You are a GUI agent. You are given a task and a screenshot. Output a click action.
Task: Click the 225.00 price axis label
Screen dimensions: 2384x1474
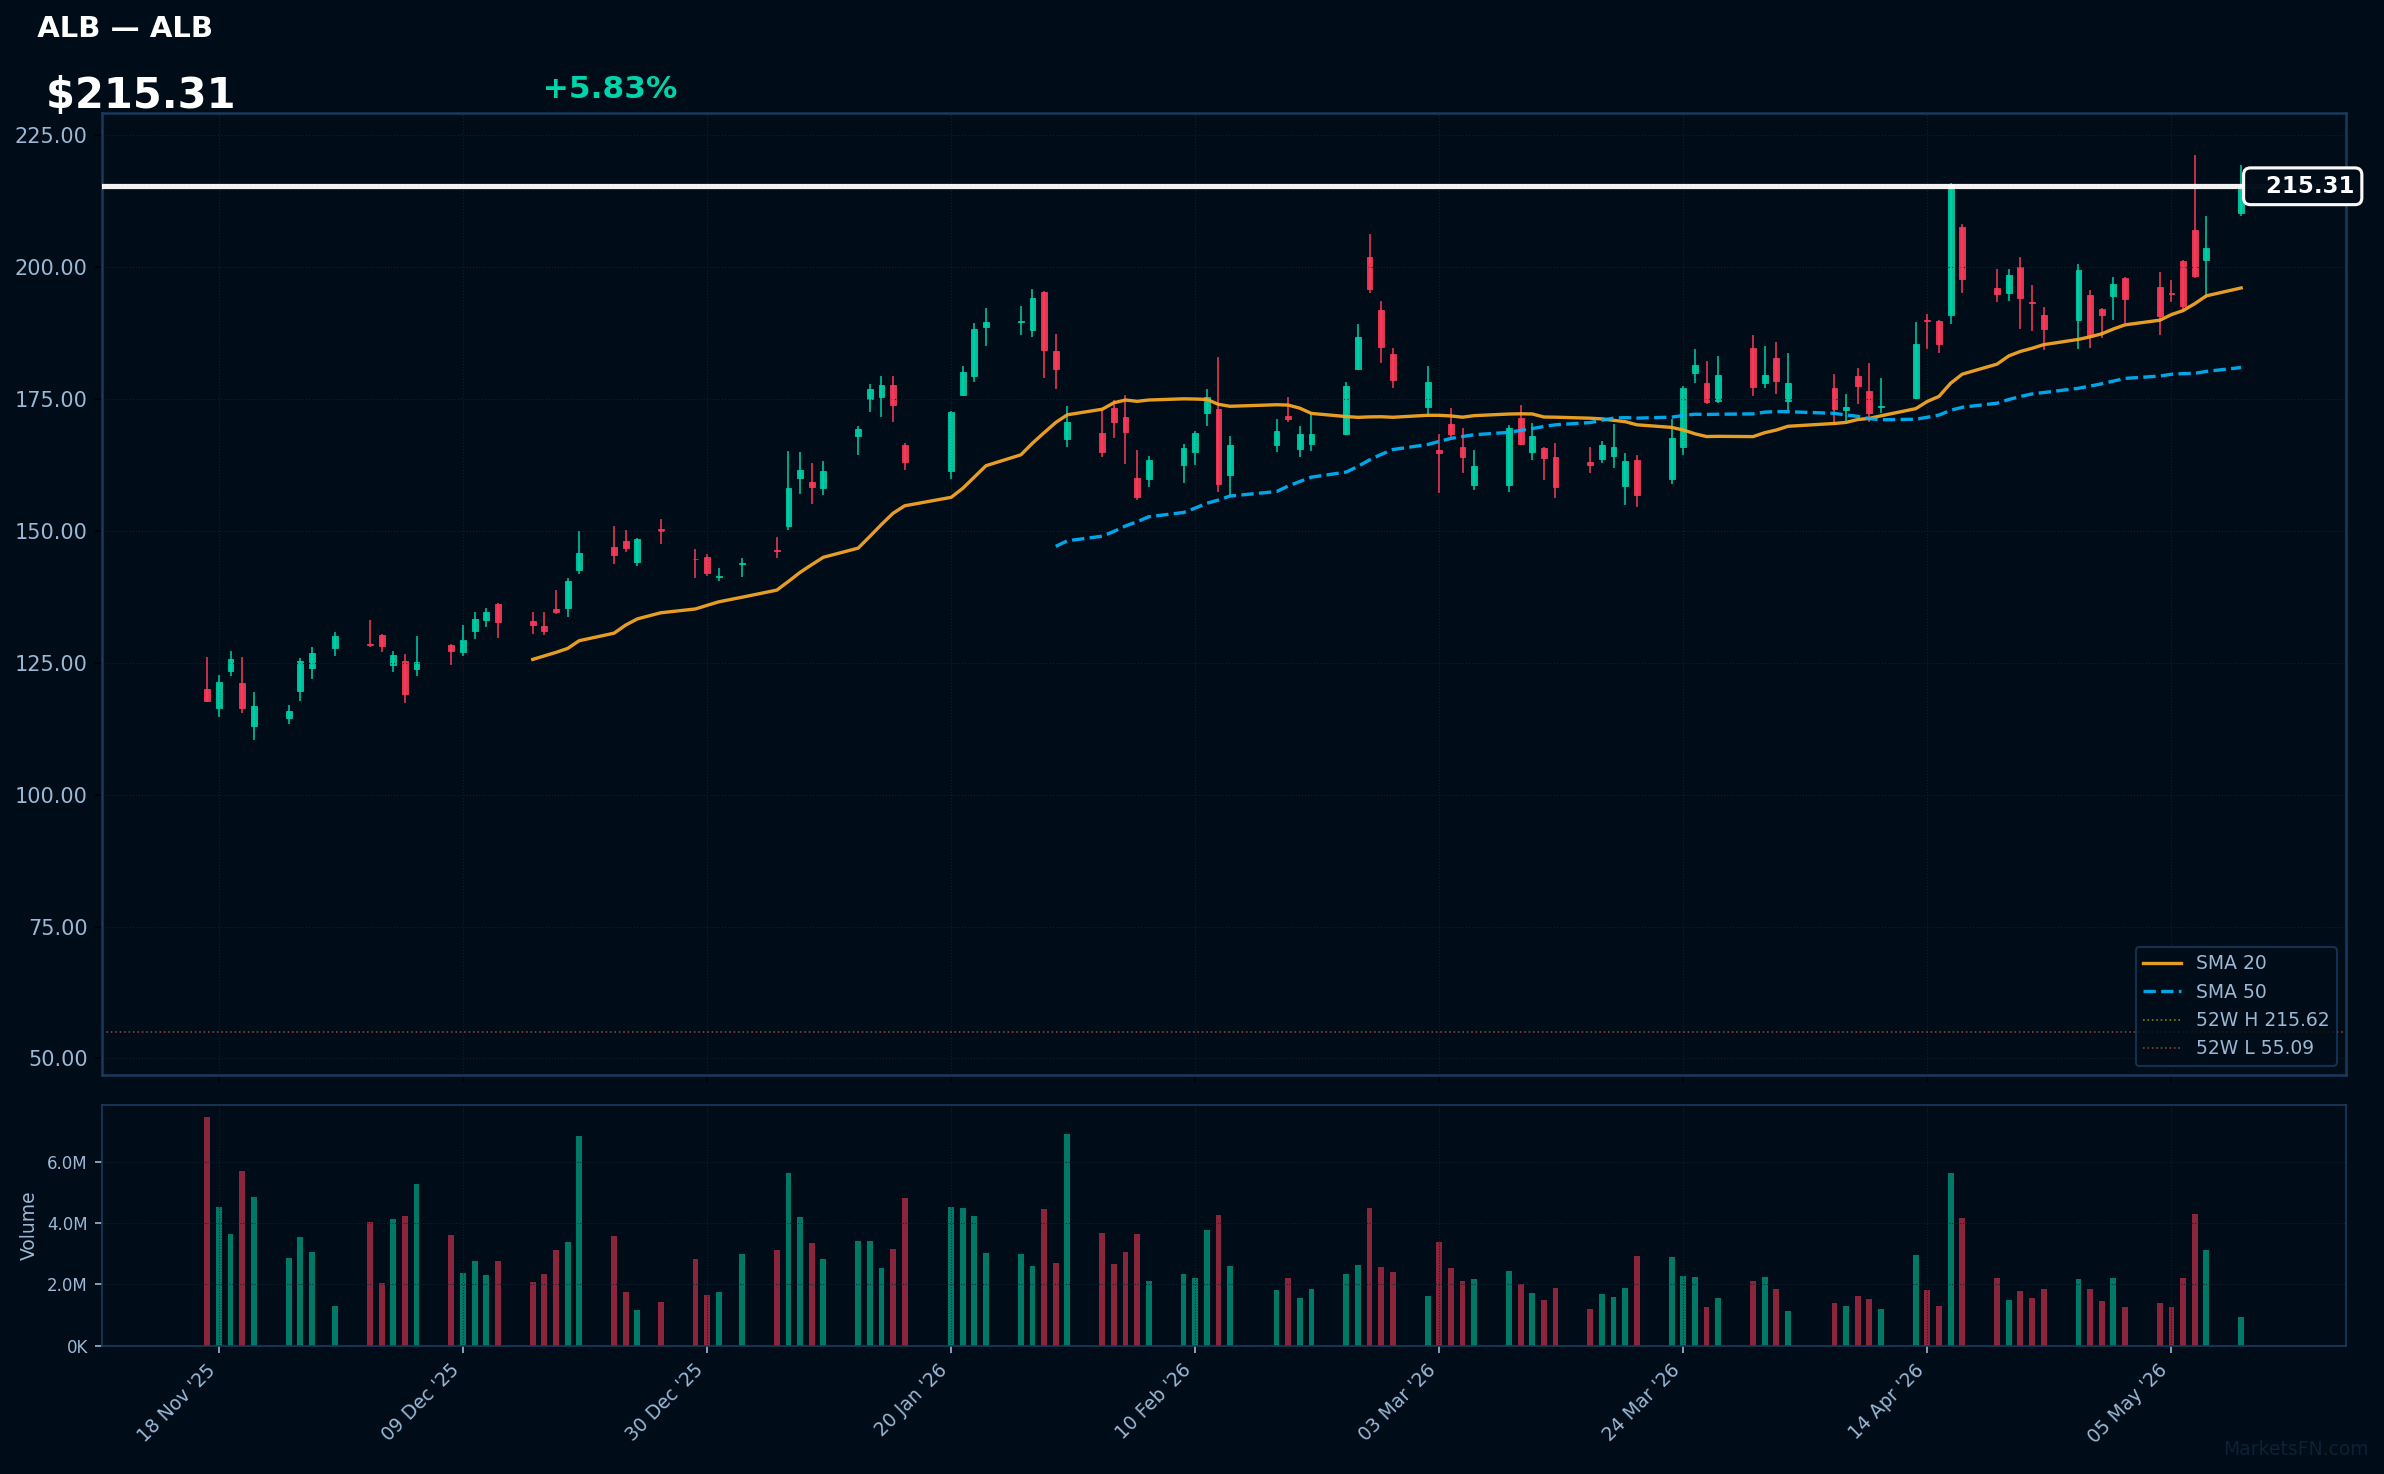(x=51, y=136)
